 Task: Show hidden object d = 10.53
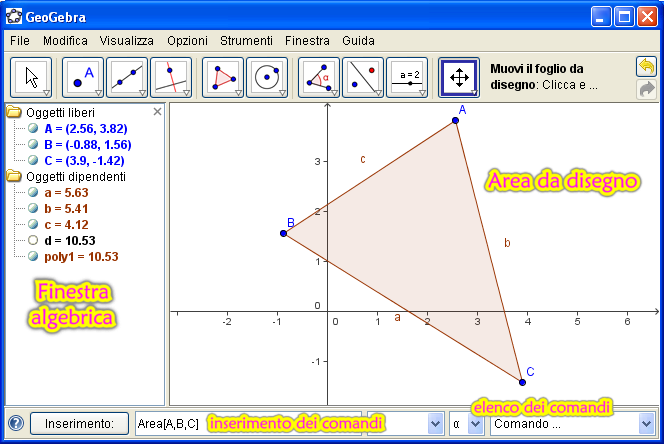pyautogui.click(x=33, y=240)
